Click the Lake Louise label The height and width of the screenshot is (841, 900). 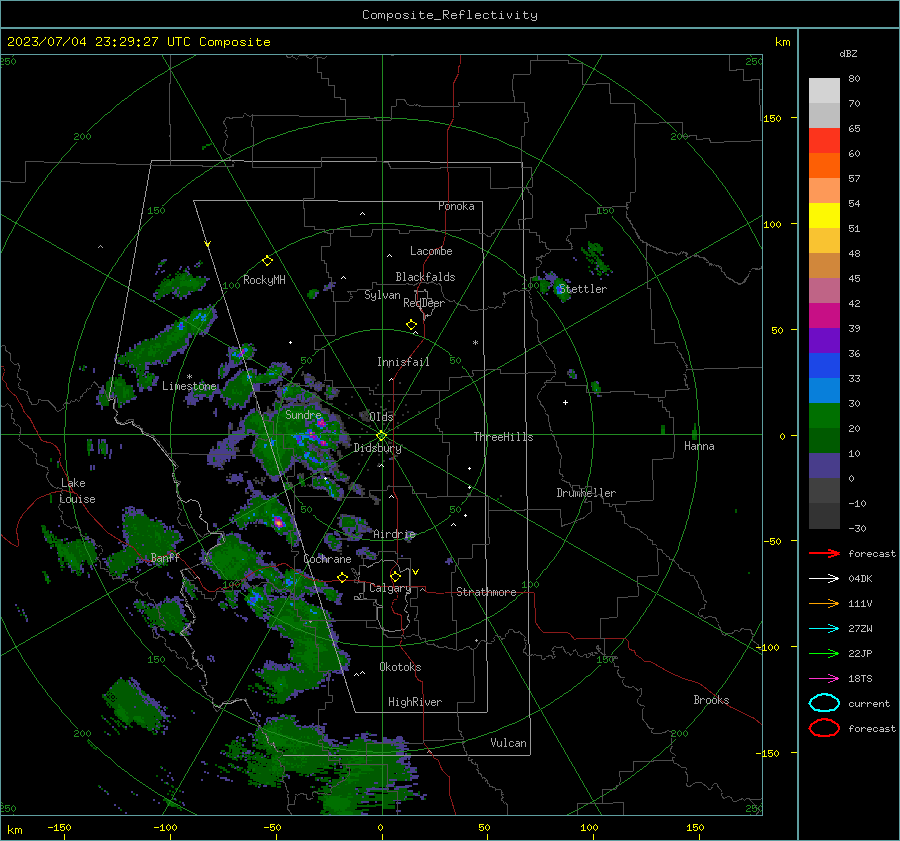coord(77,491)
